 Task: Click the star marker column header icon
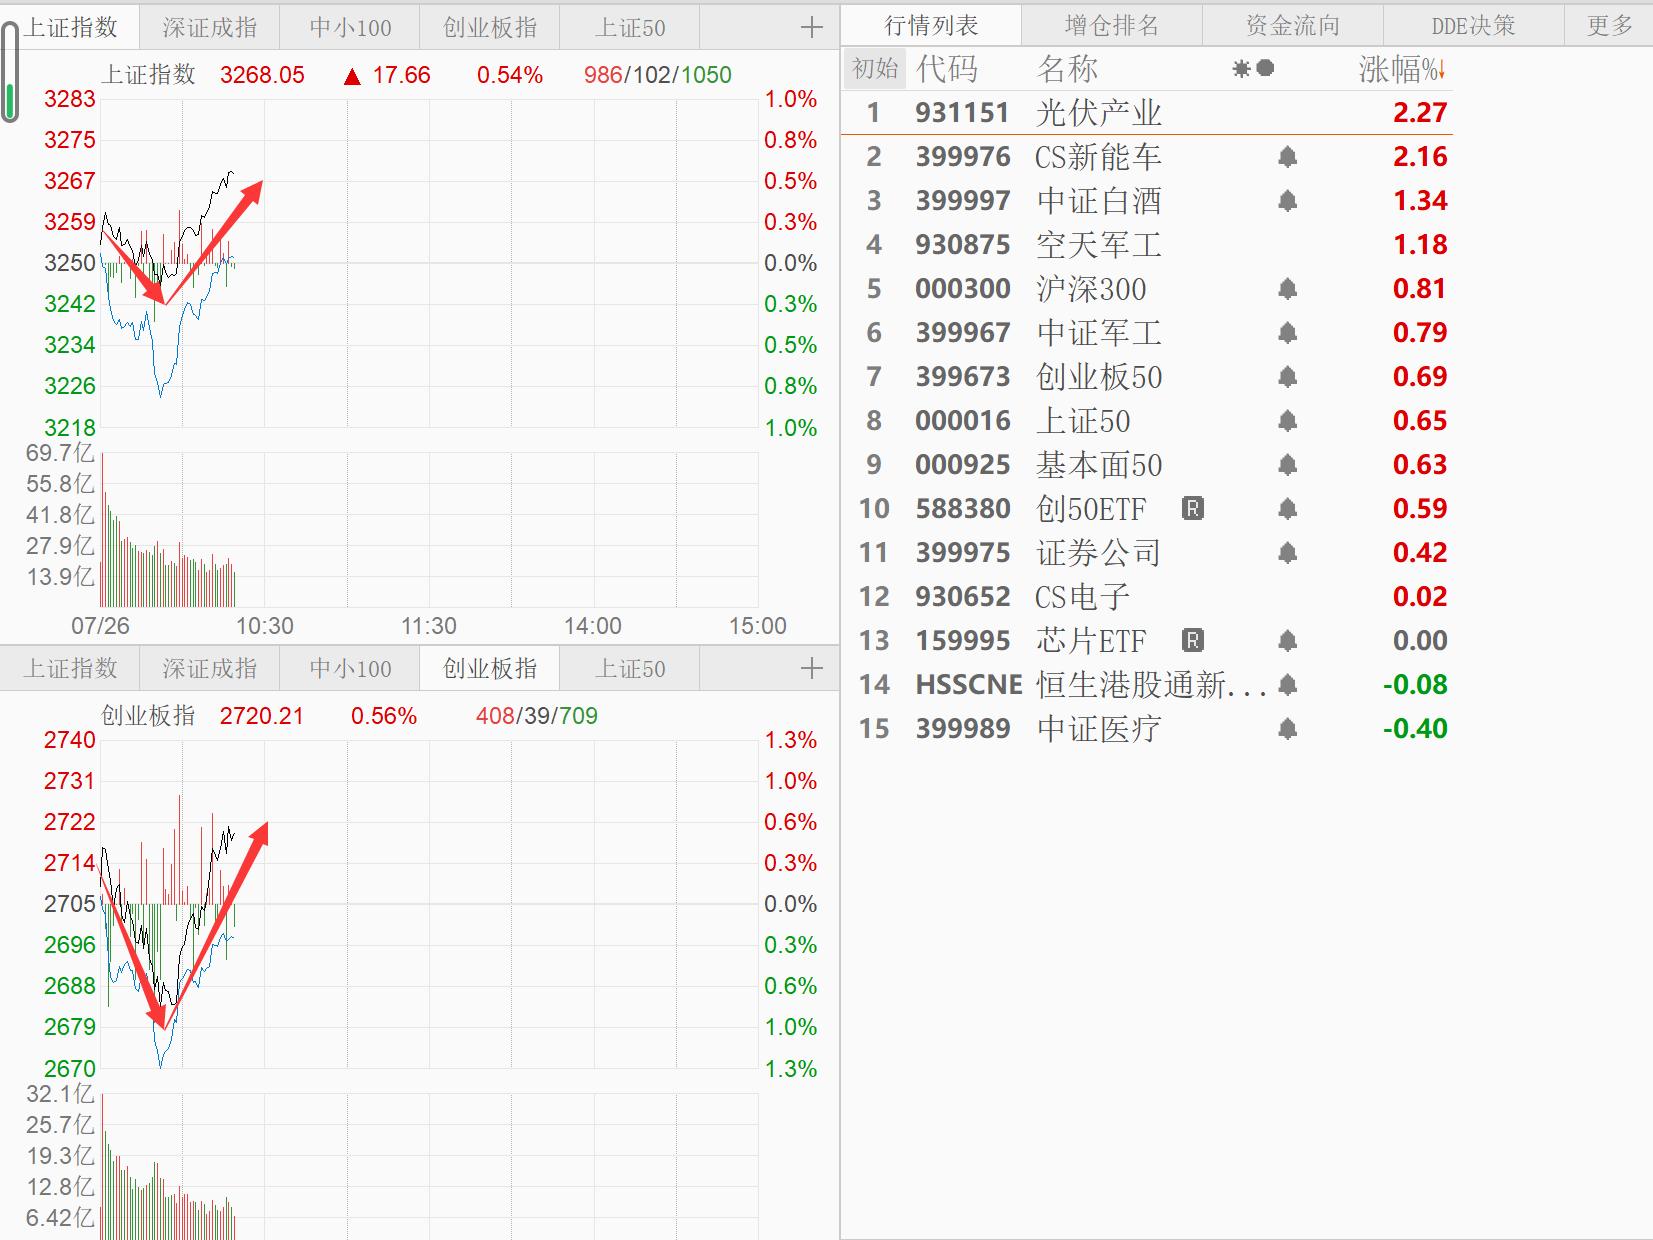(x=1241, y=69)
